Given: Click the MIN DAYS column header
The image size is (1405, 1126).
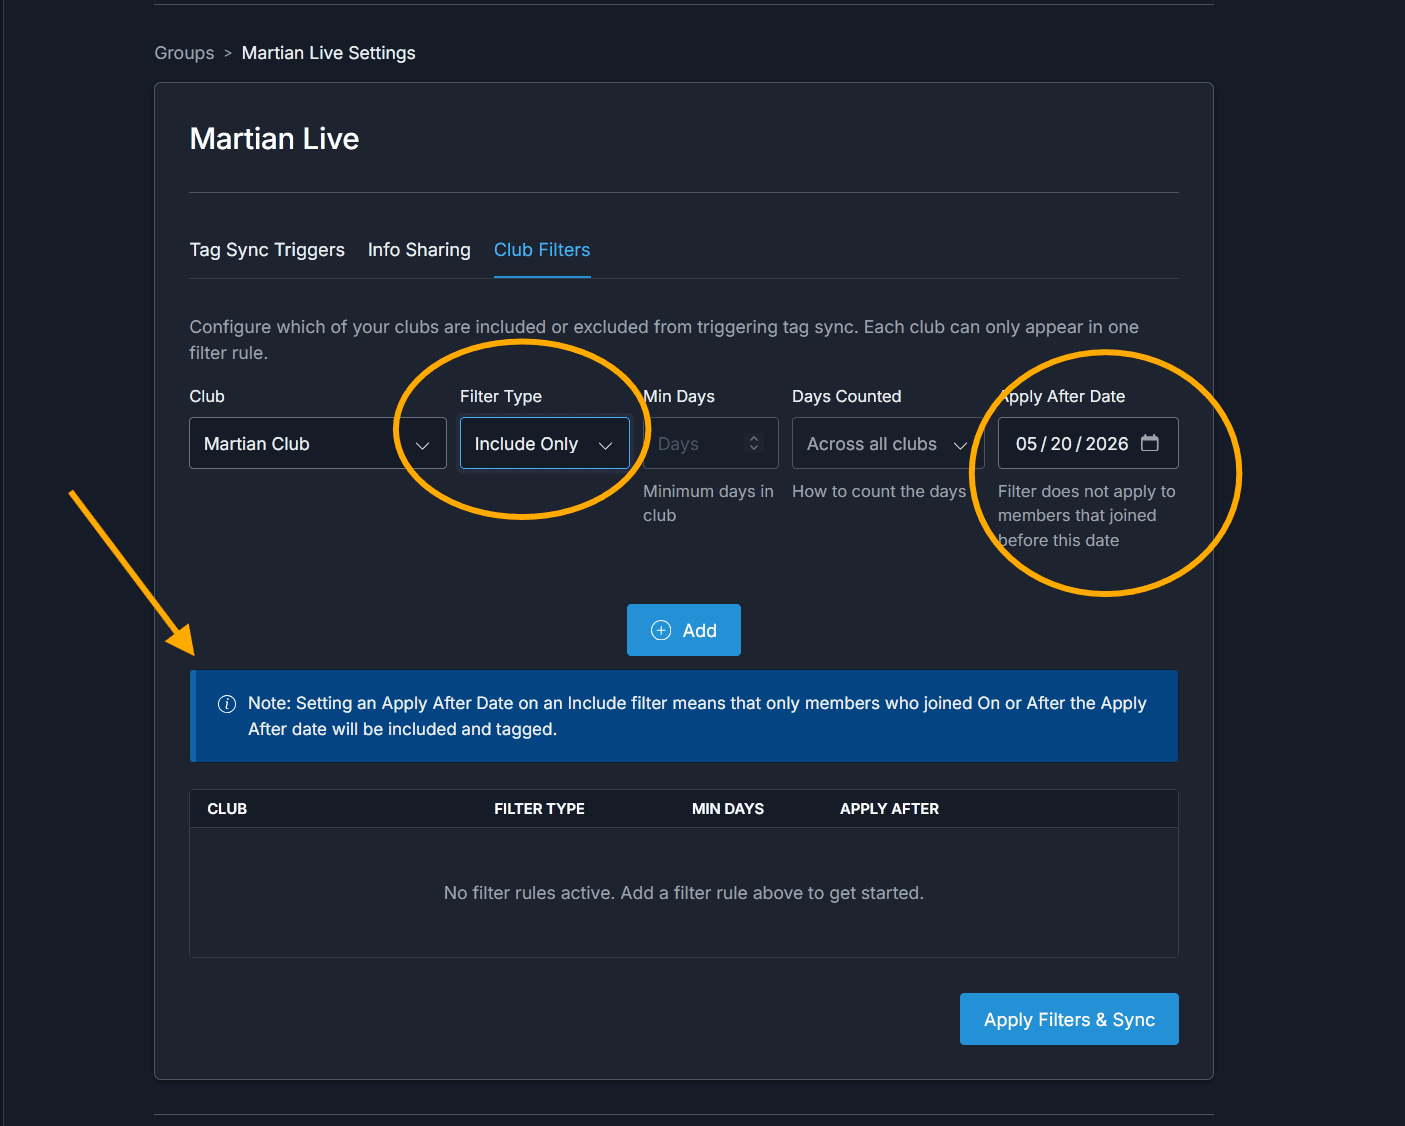Looking at the screenshot, I should pos(728,809).
